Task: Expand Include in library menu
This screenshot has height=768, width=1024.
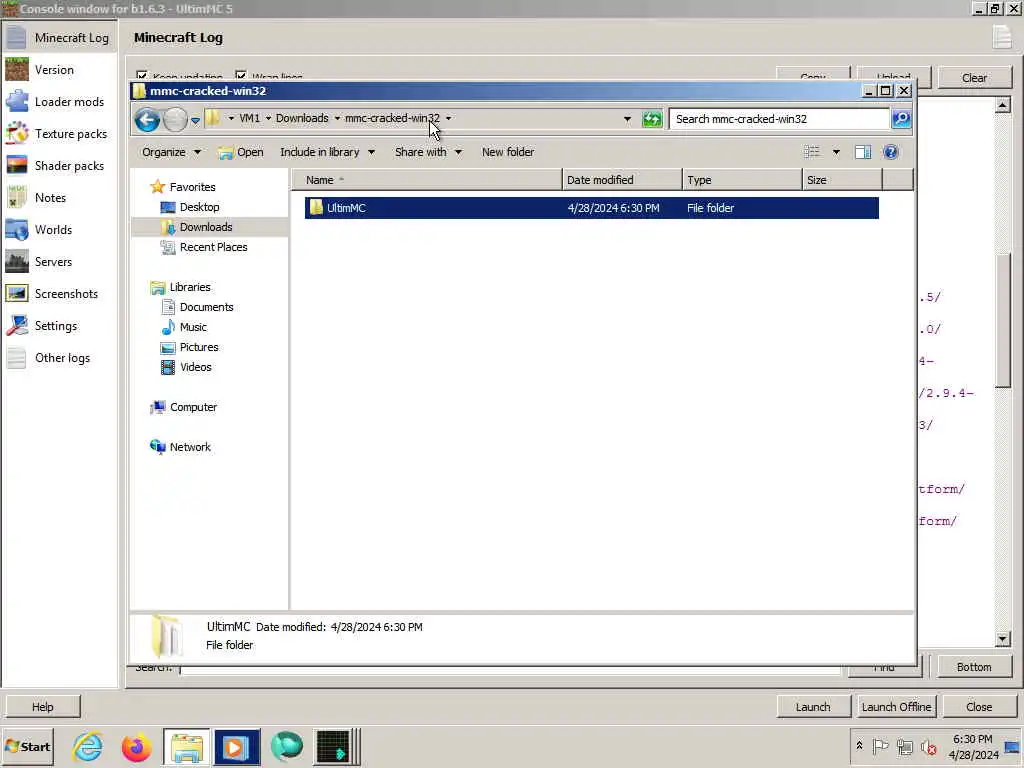Action: (327, 152)
